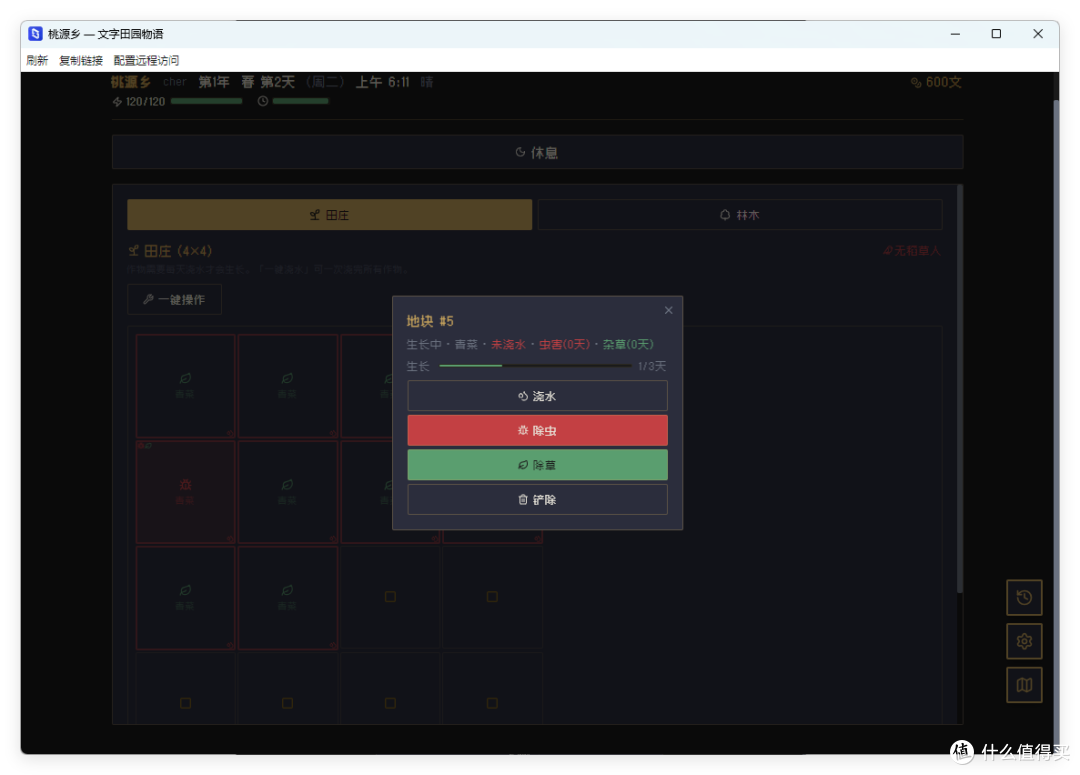Select the 青菜 plot right of the pest plot
Viewport: 1080px width, 775px height.
tap(288, 492)
